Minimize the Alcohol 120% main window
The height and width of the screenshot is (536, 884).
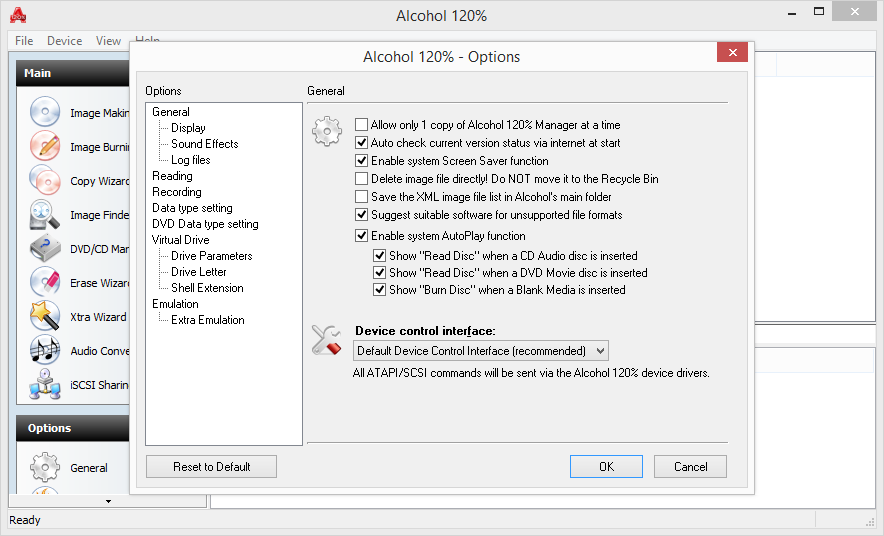[792, 12]
